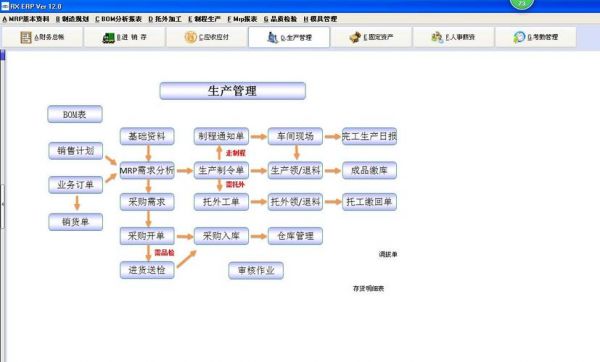This screenshot has height=362, width=600.
Task: Switch to the F人事薪资 tab
Action: pos(453,37)
